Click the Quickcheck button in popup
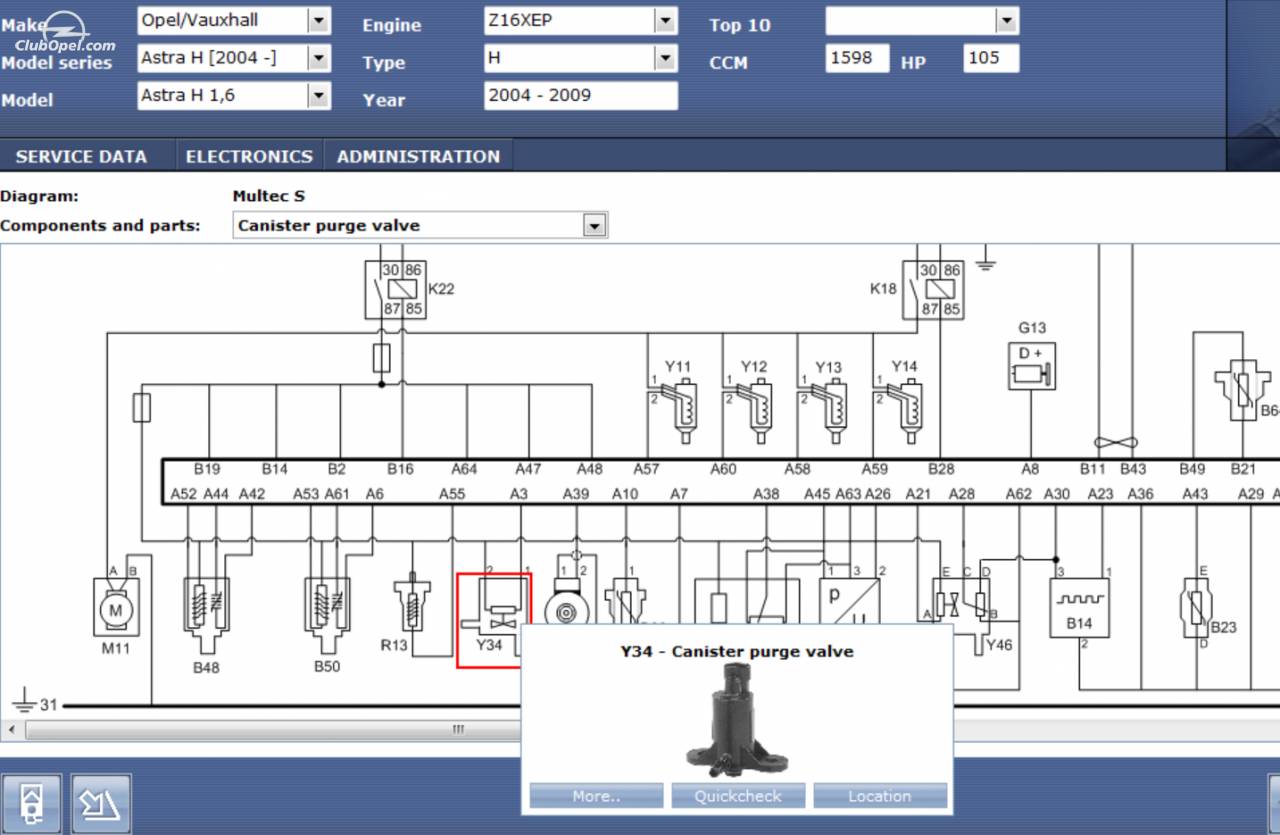The image size is (1280, 835). [x=738, y=796]
